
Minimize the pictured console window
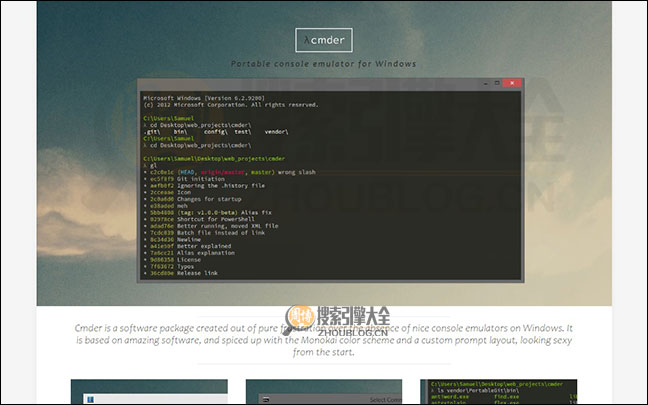[486, 83]
